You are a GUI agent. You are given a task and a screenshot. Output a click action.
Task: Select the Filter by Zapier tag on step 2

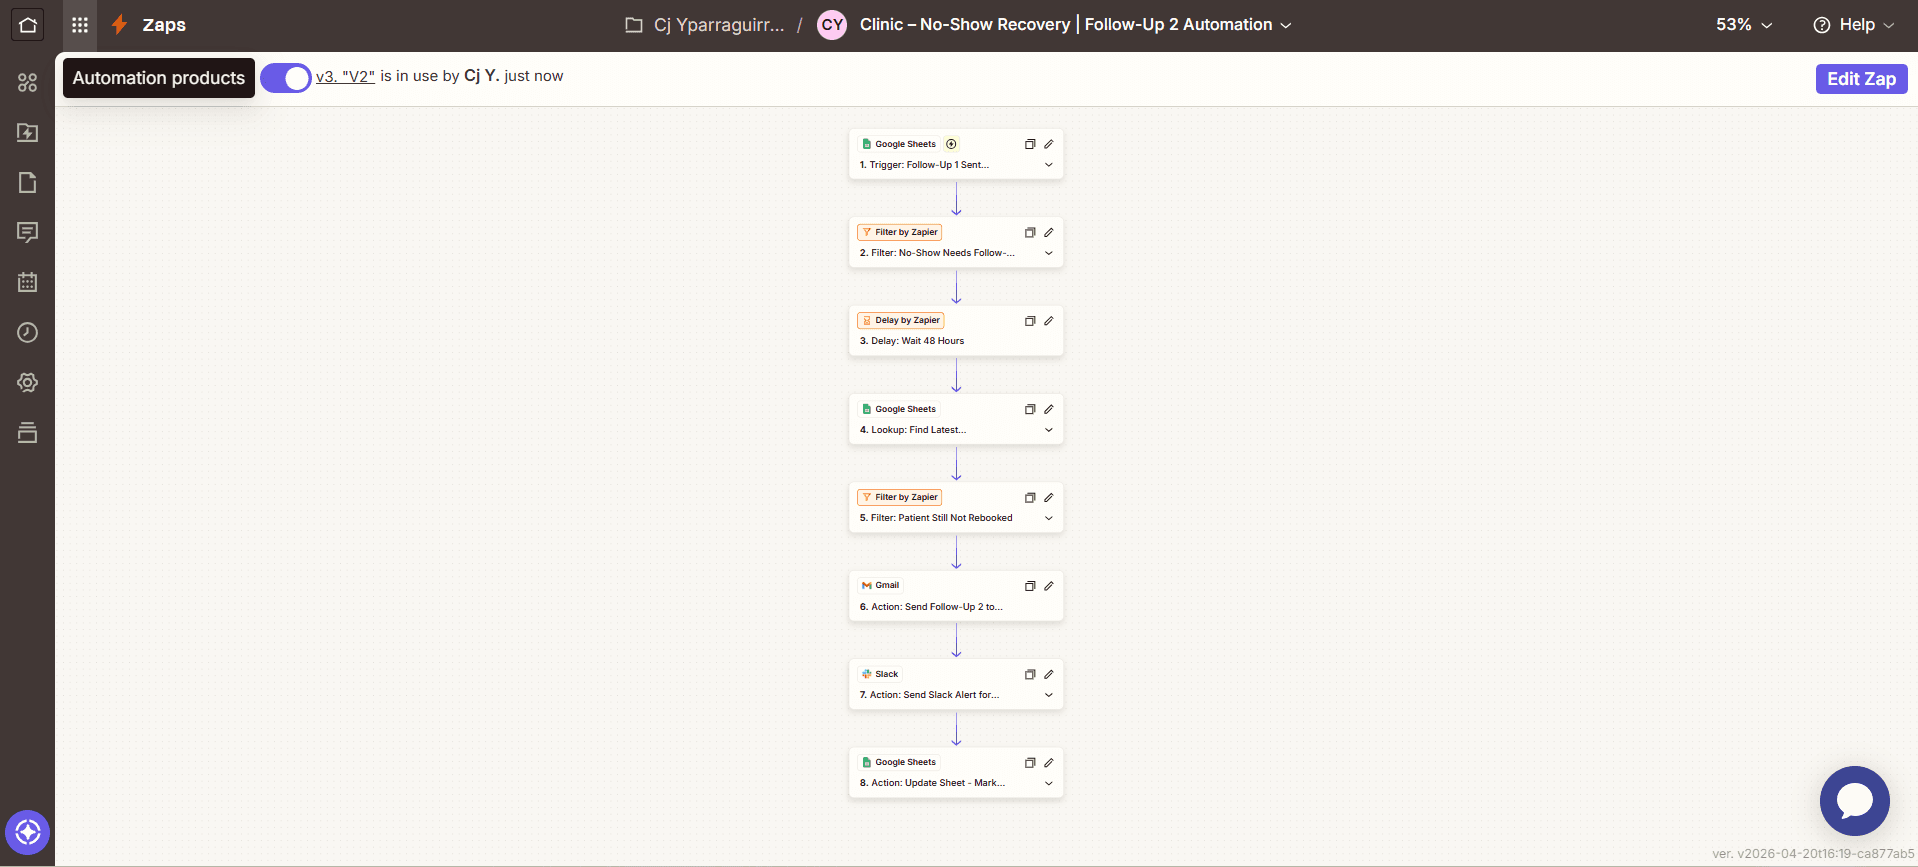click(899, 232)
